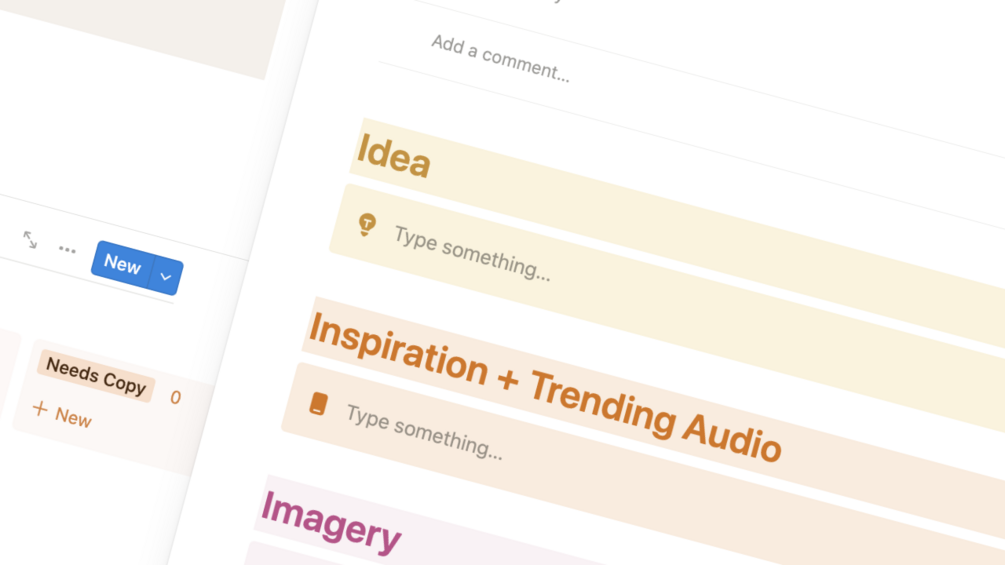The height and width of the screenshot is (565, 1005).
Task: Click the blue New button
Action: pos(122,263)
